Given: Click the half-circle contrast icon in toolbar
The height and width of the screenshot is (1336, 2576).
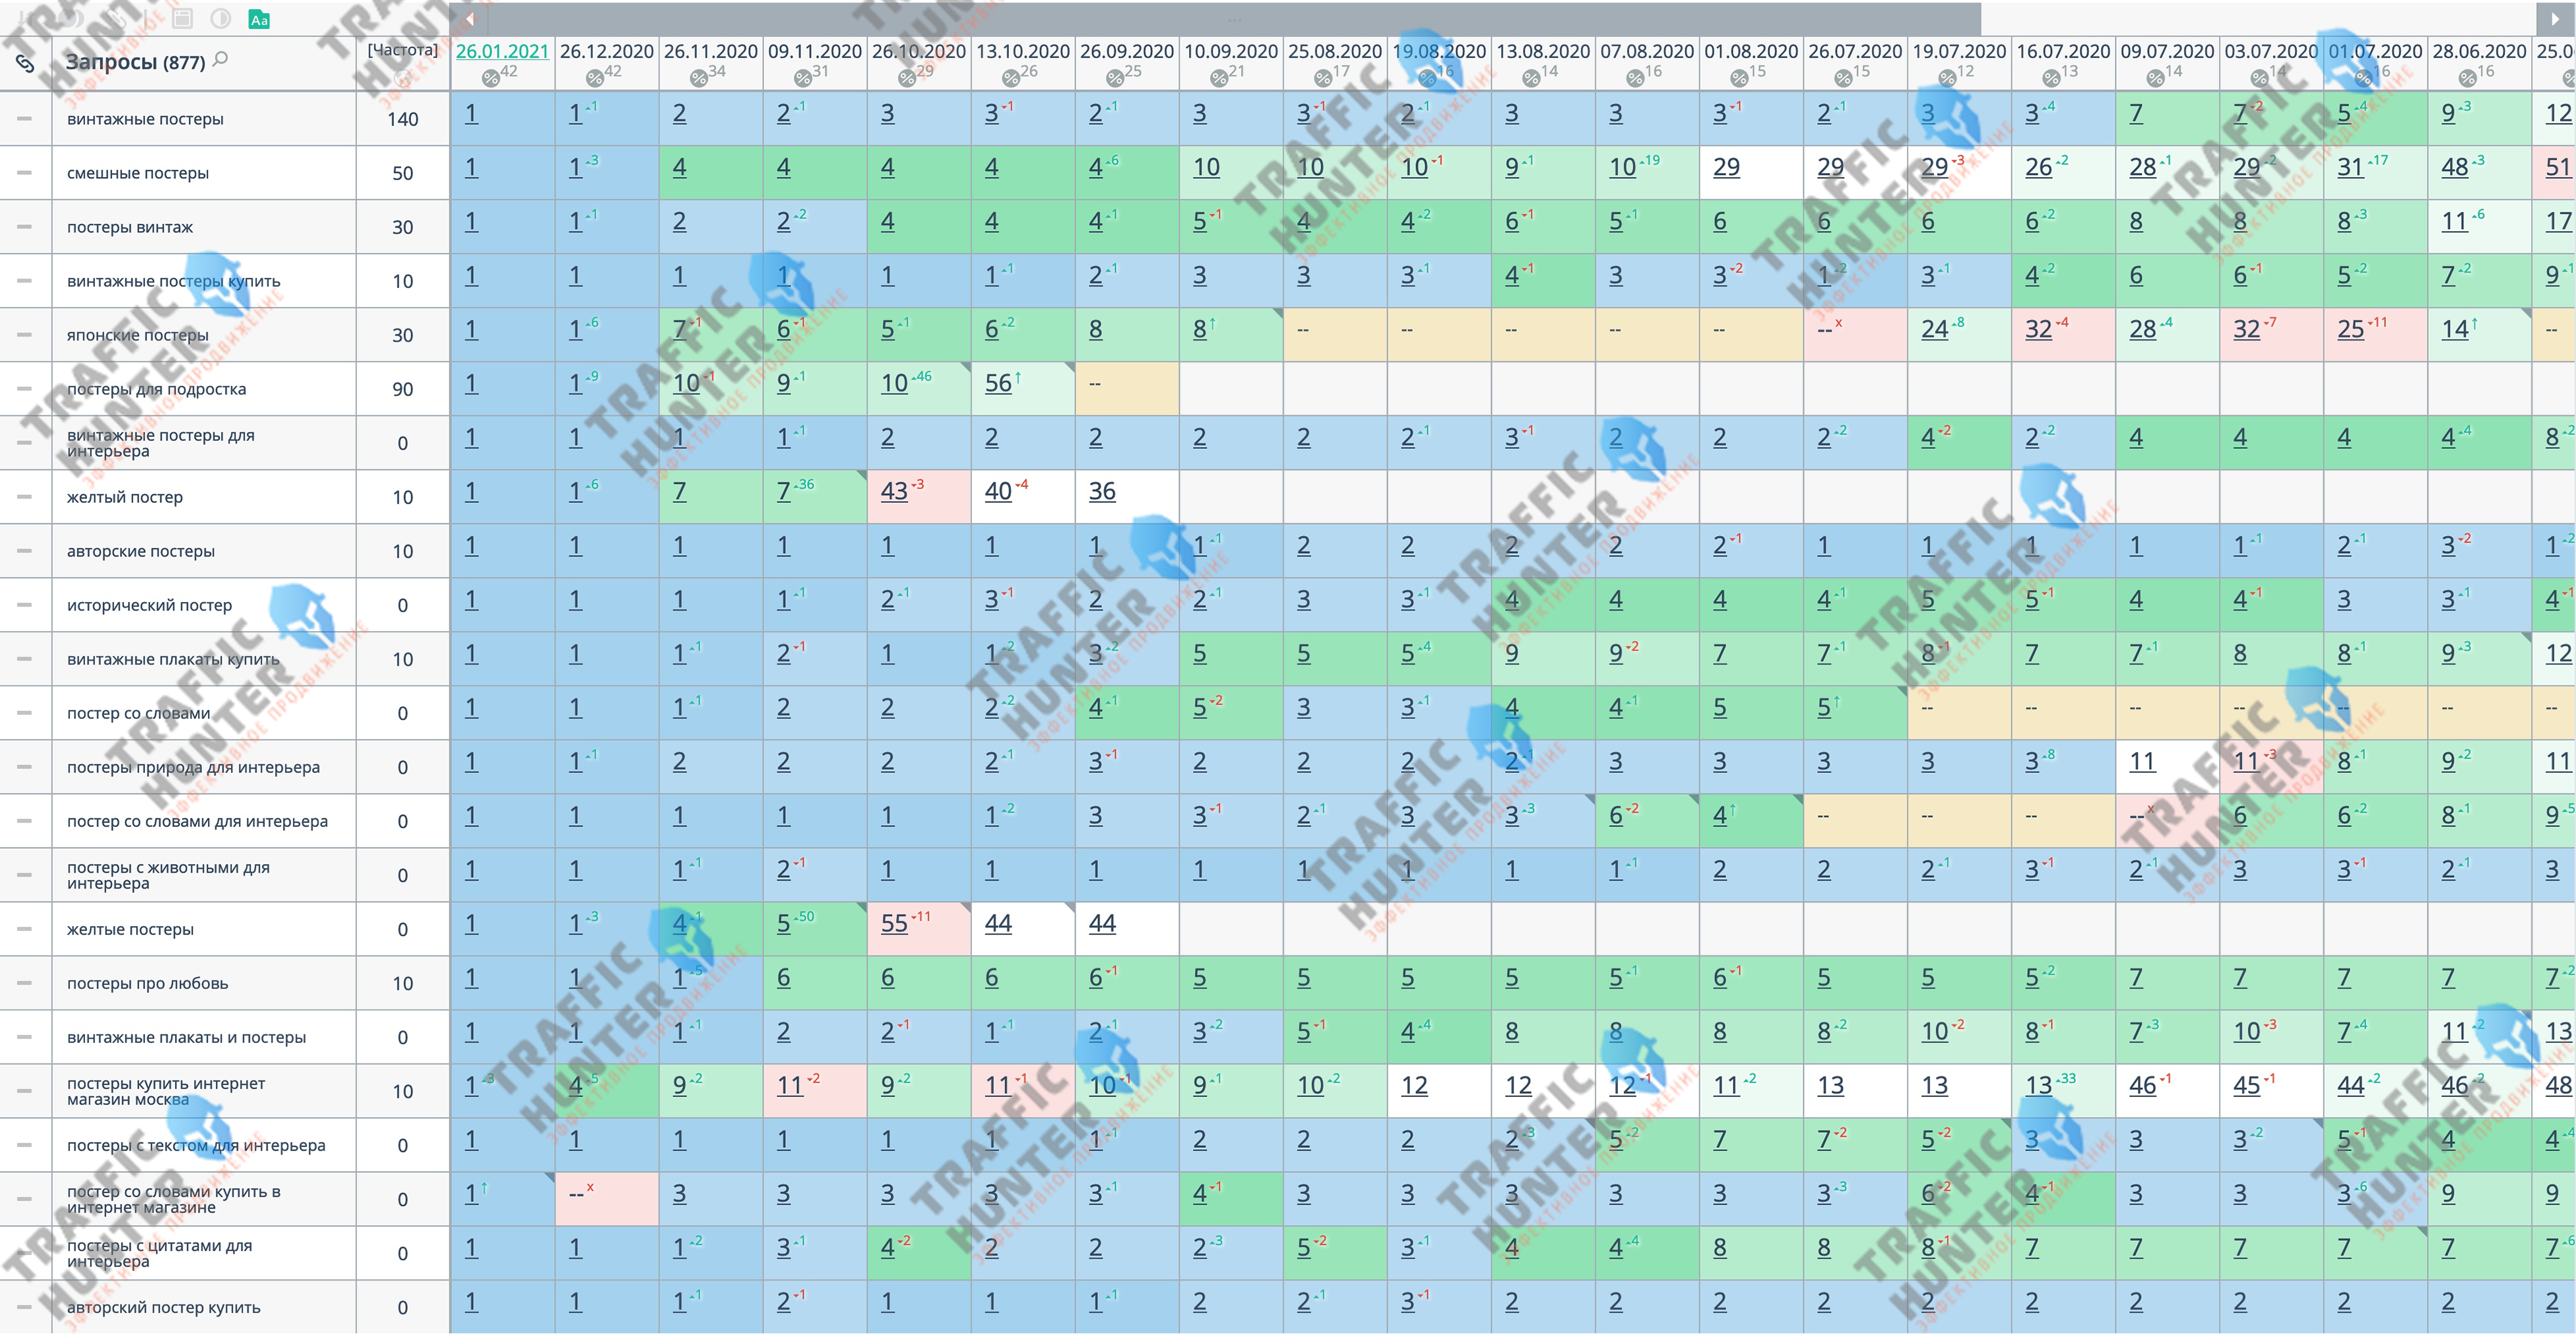Looking at the screenshot, I should pos(221,18).
